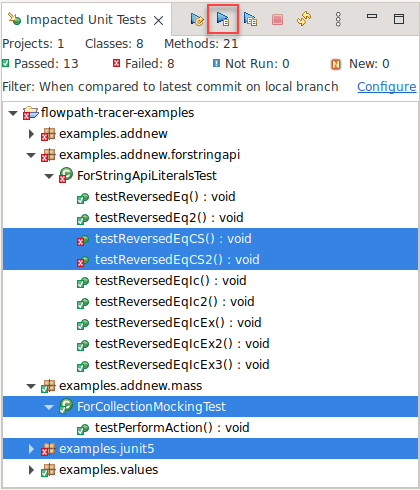Collapse the flowpath-tracer-examples project node
The image size is (420, 490).
[x=13, y=113]
